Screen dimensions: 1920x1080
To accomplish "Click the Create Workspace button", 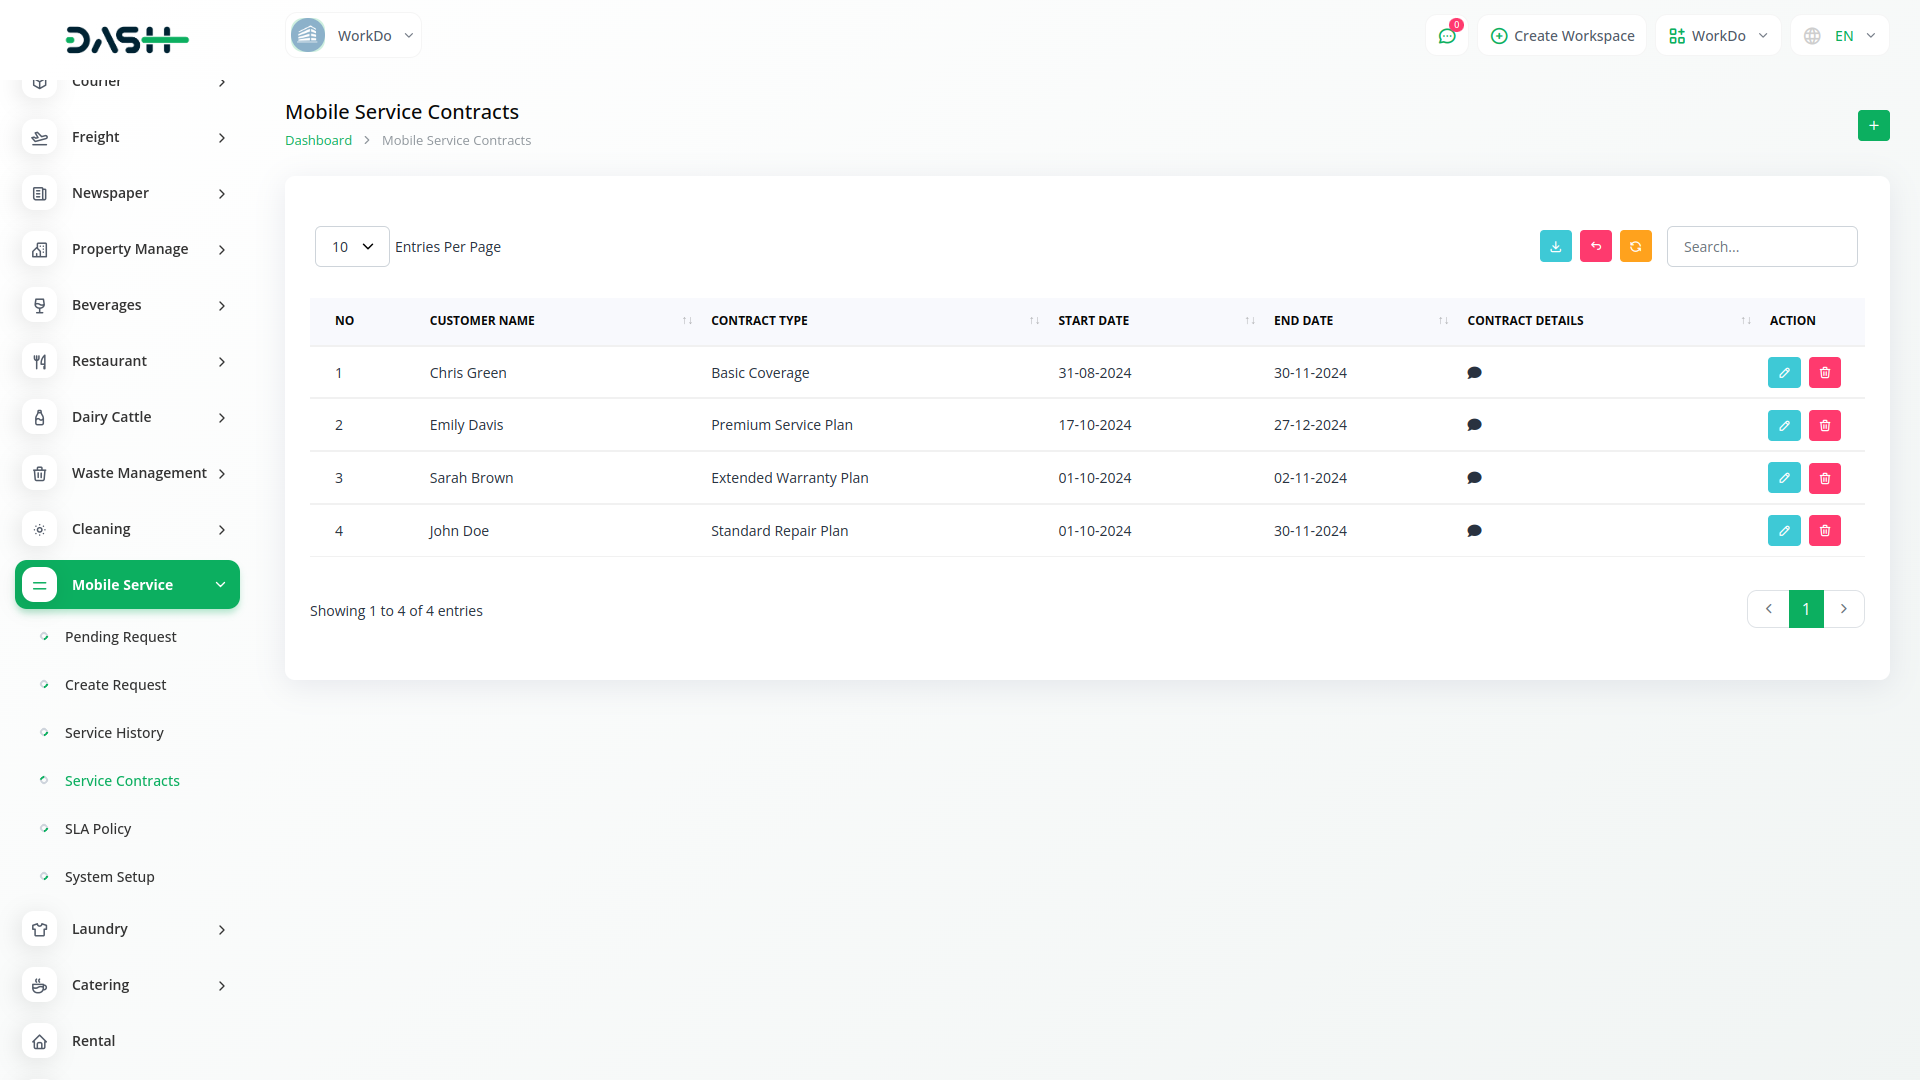I will [x=1562, y=36].
